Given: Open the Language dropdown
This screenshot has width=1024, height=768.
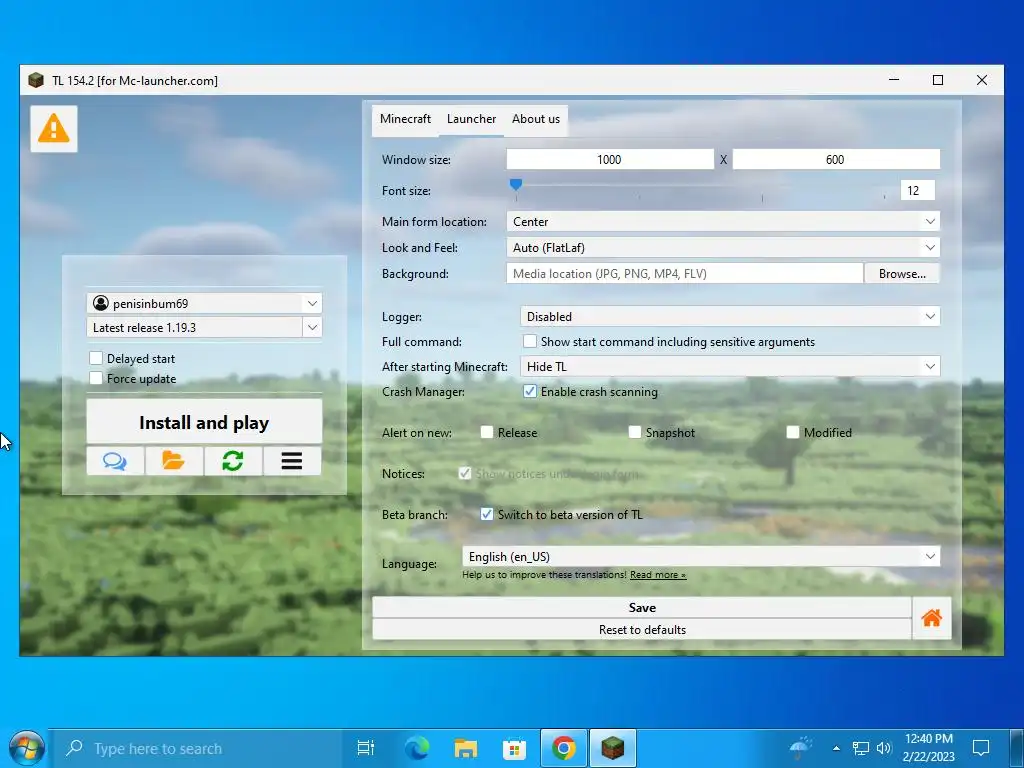Looking at the screenshot, I should coord(701,556).
